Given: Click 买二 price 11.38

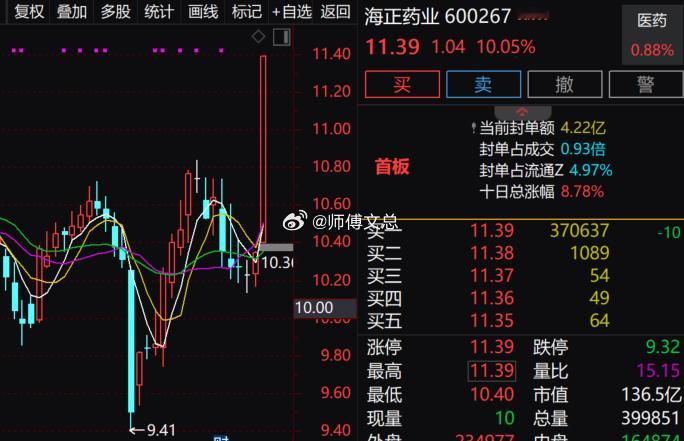Looking at the screenshot, I should [492, 253].
